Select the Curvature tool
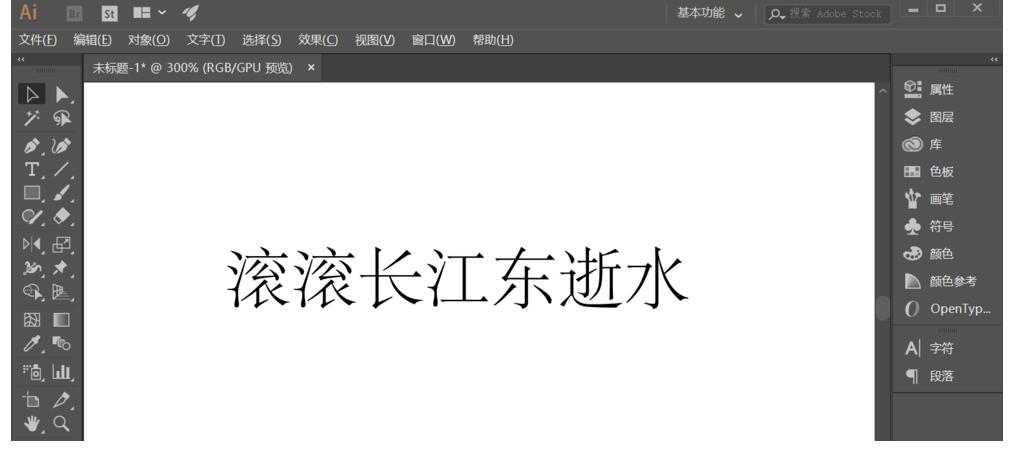Screen dimensions: 1036x449 [62, 145]
